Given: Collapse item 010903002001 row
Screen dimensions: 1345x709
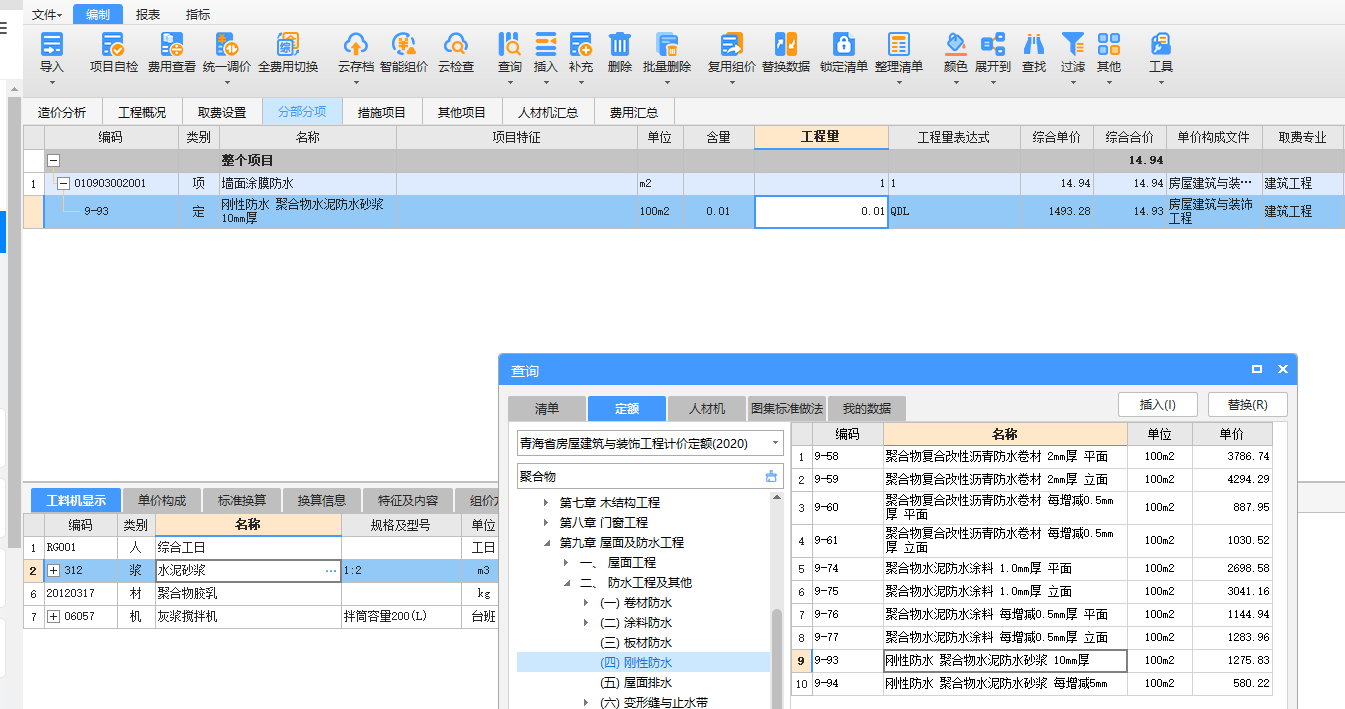Looking at the screenshot, I should click(63, 183).
